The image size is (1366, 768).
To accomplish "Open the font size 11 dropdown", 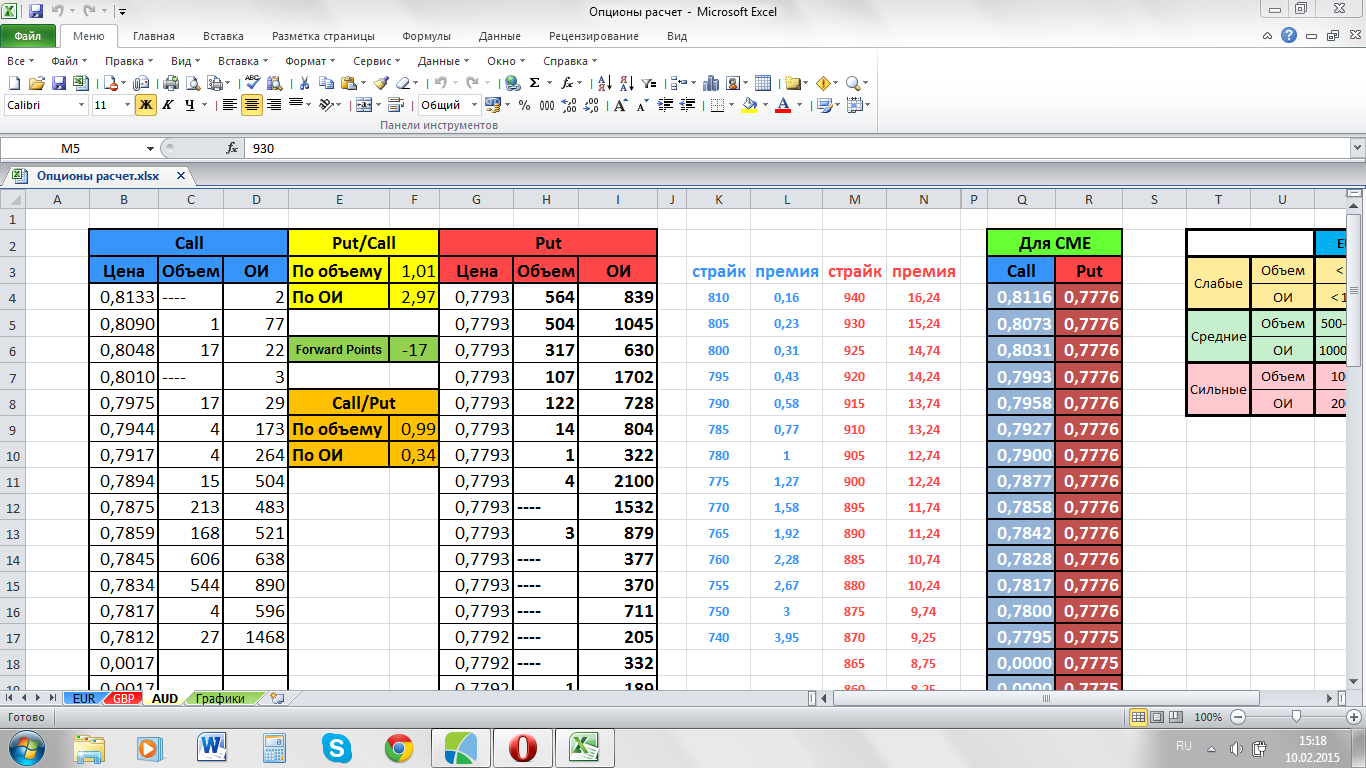I will coord(127,105).
